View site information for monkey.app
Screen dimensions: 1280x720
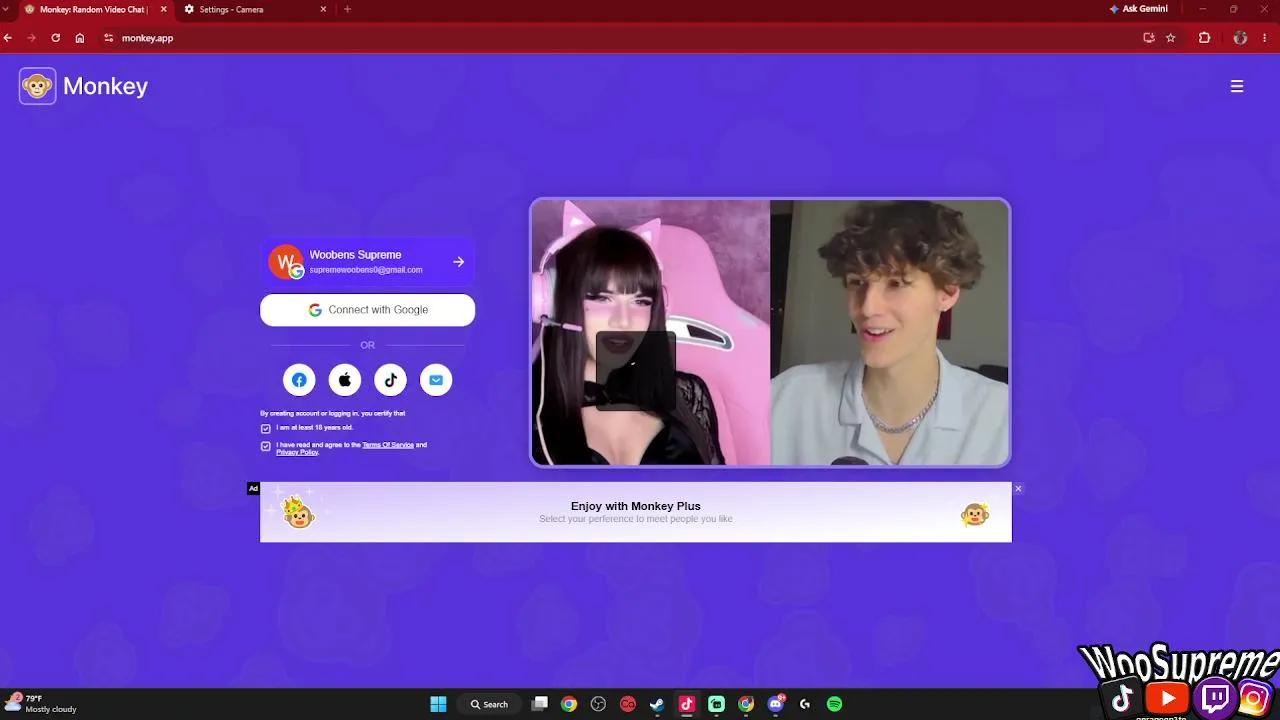(109, 38)
